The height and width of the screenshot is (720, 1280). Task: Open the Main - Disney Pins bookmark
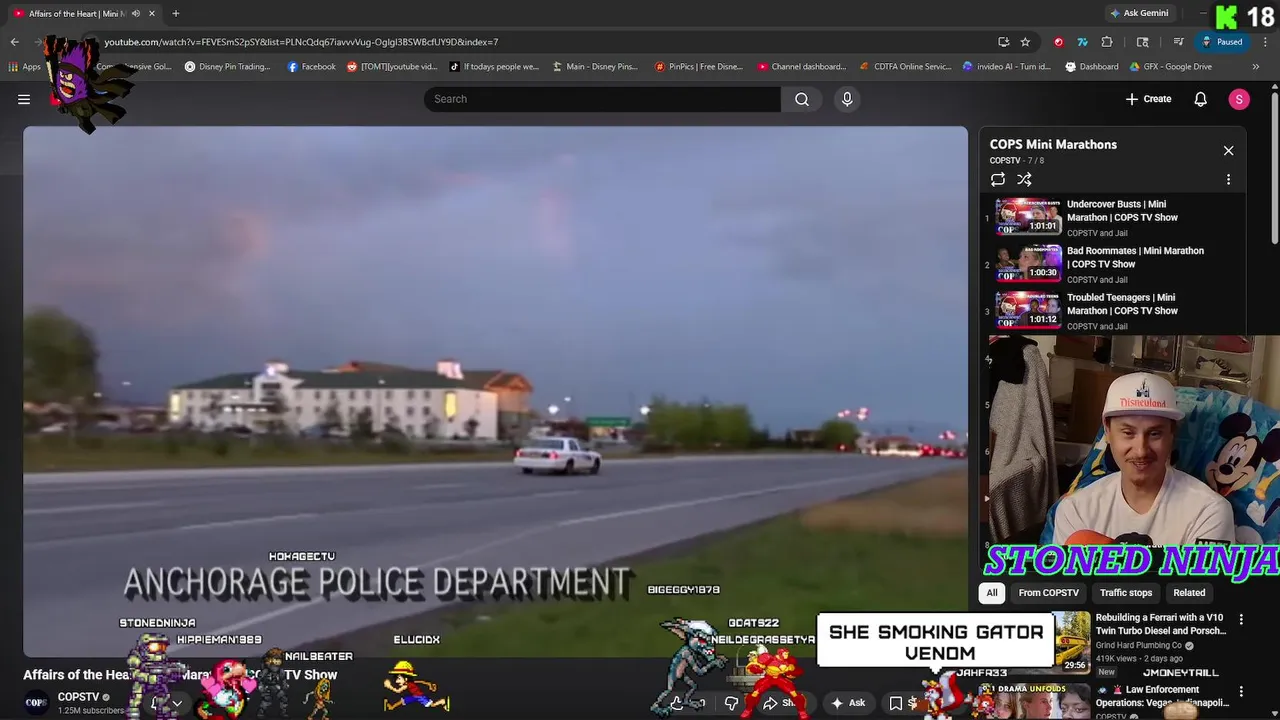click(594, 67)
